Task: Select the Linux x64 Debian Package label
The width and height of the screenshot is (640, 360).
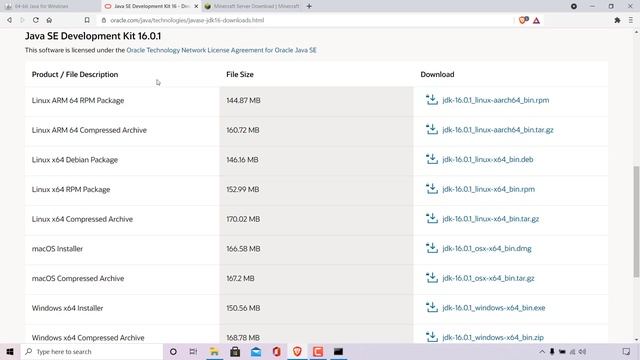Action: 75,160
